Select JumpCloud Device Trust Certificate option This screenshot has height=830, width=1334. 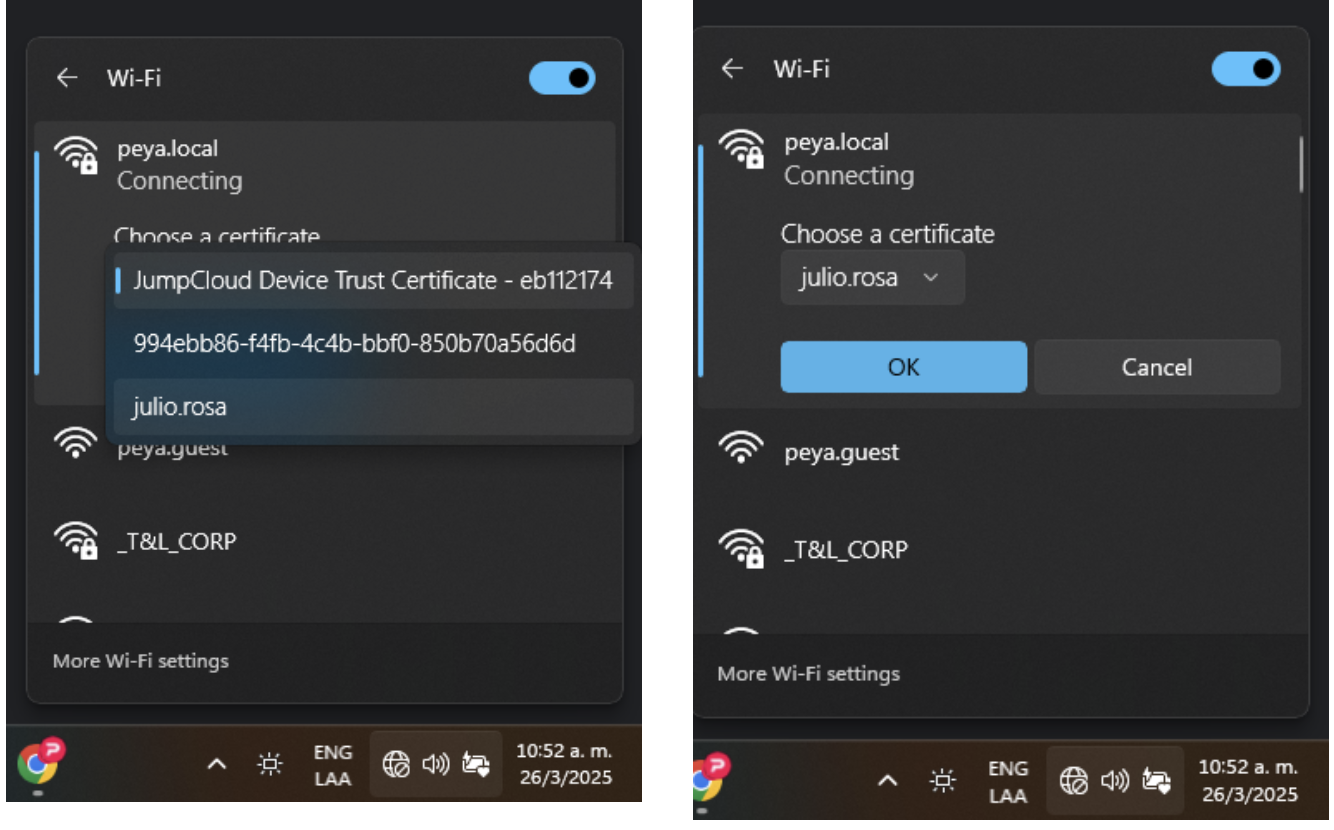(373, 280)
